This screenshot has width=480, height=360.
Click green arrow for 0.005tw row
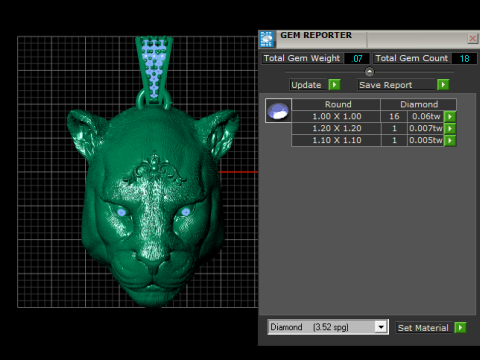(450, 141)
